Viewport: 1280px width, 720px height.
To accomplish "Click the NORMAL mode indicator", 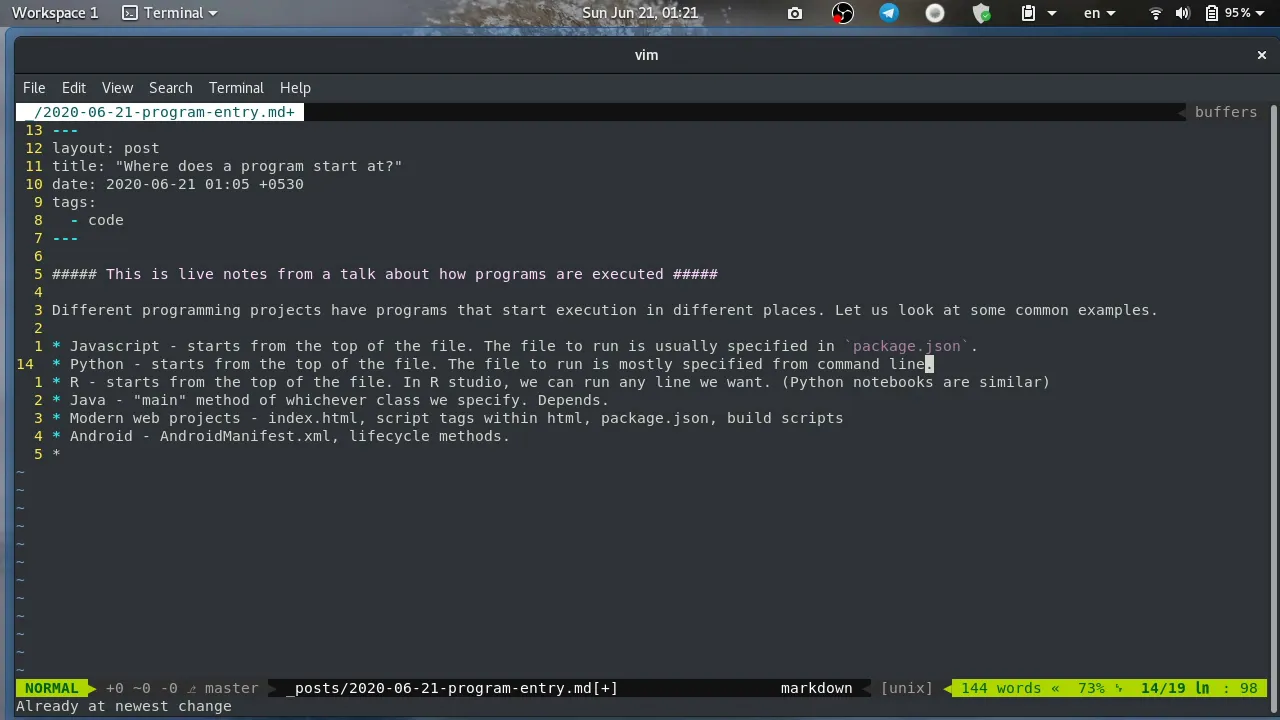I will pos(51,688).
